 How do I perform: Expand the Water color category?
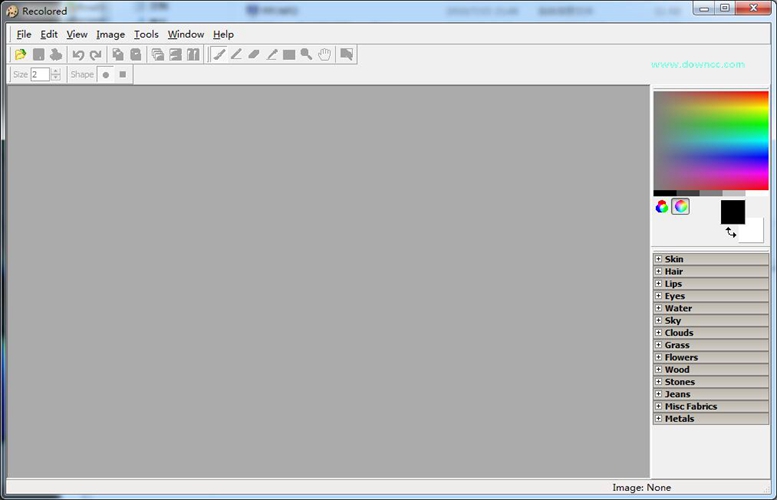coord(658,308)
